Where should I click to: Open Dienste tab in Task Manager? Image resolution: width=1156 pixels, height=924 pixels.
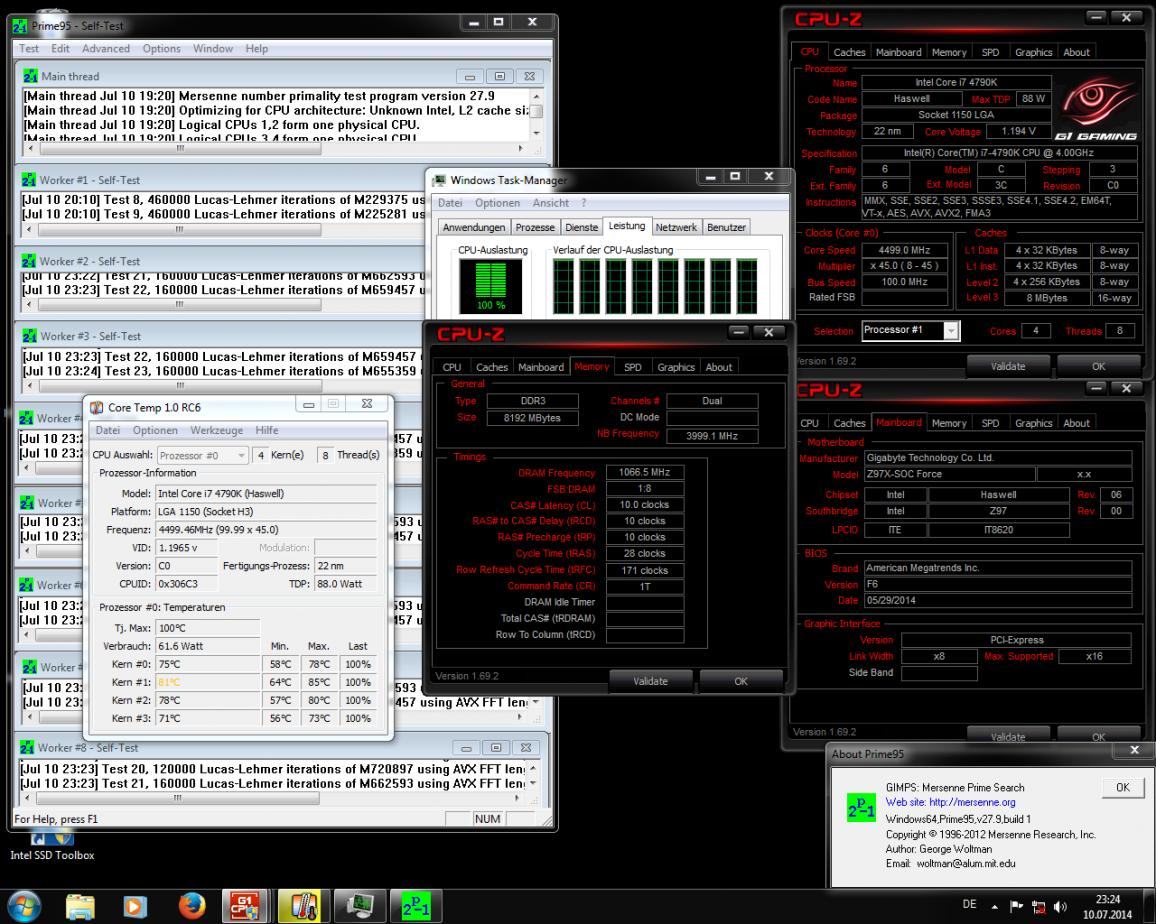[582, 227]
